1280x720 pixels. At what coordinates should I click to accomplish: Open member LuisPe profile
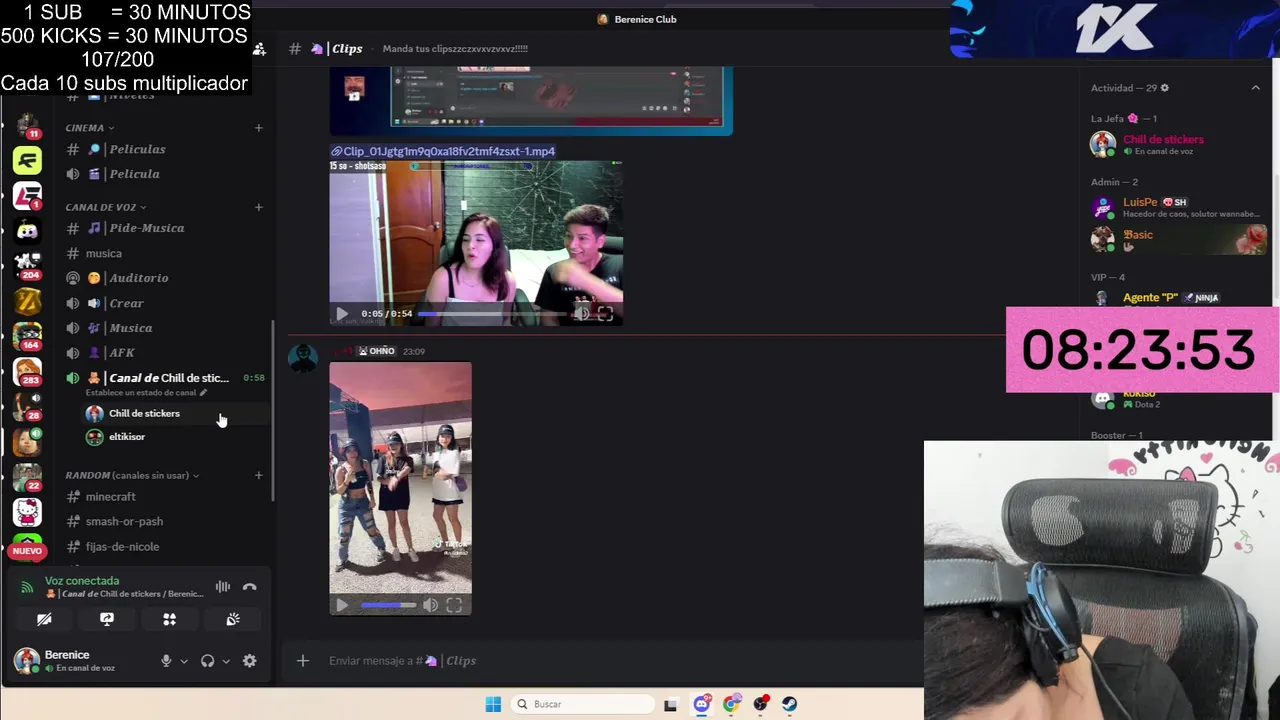pyautogui.click(x=1177, y=208)
